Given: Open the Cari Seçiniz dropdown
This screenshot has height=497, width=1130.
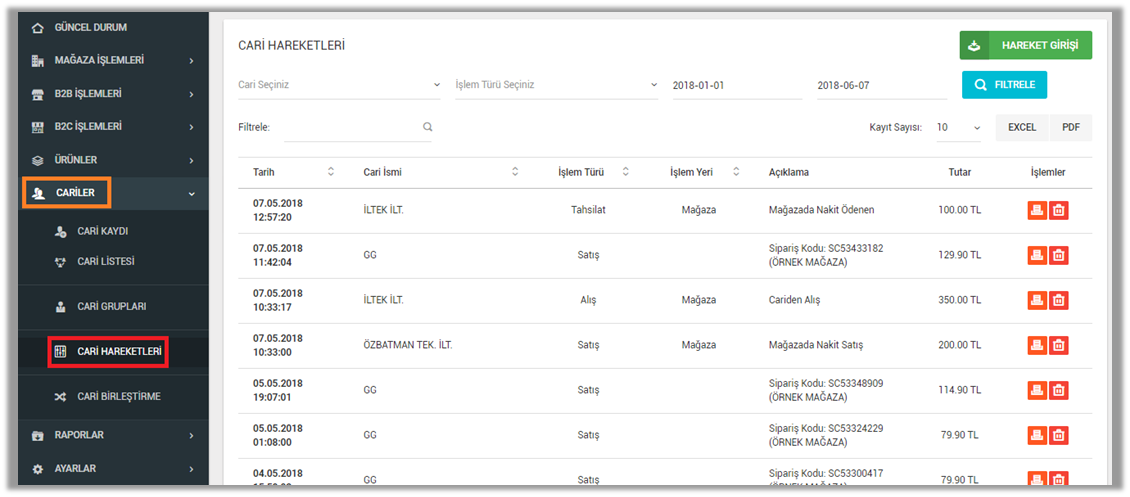Looking at the screenshot, I should (338, 85).
